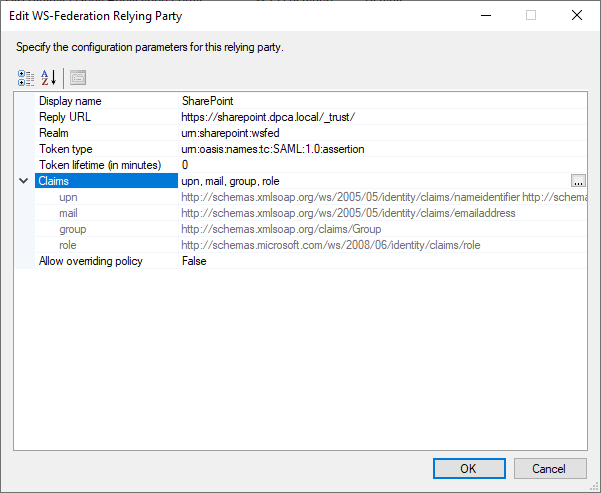Viewport: 601px width, 493px height.
Task: Click the ellipsis button for Claims
Action: (x=578, y=181)
